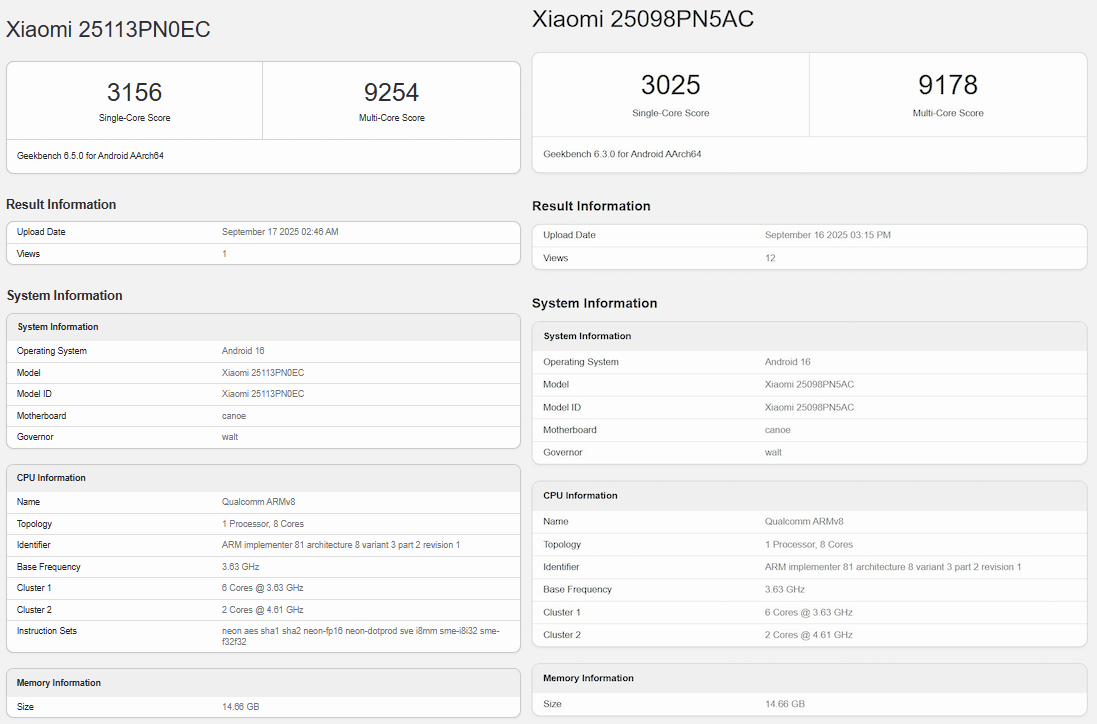Click the Geekbench 6.3.0 for Android AArch64 text

click(x=622, y=154)
